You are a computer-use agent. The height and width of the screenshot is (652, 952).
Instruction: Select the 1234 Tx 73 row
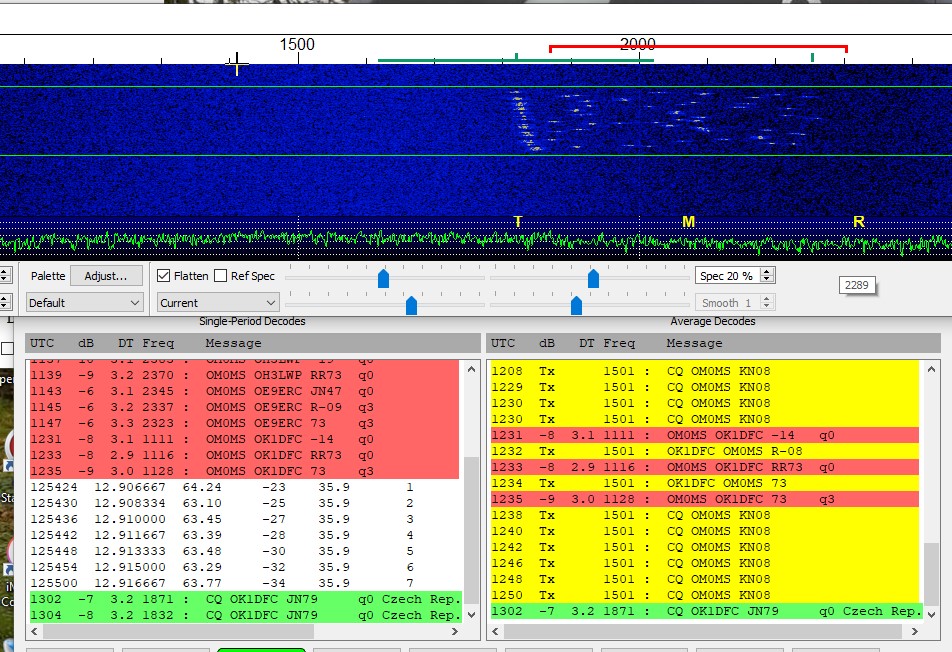(x=704, y=483)
